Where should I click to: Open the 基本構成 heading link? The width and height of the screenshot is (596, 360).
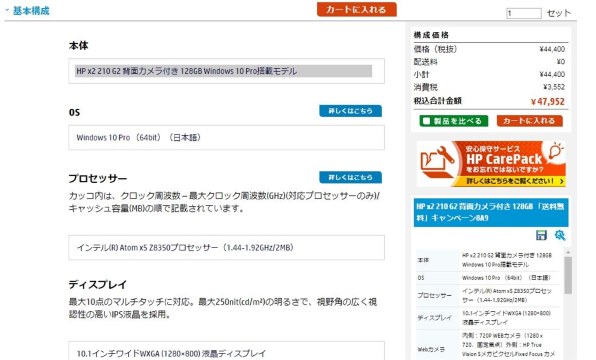click(x=31, y=11)
